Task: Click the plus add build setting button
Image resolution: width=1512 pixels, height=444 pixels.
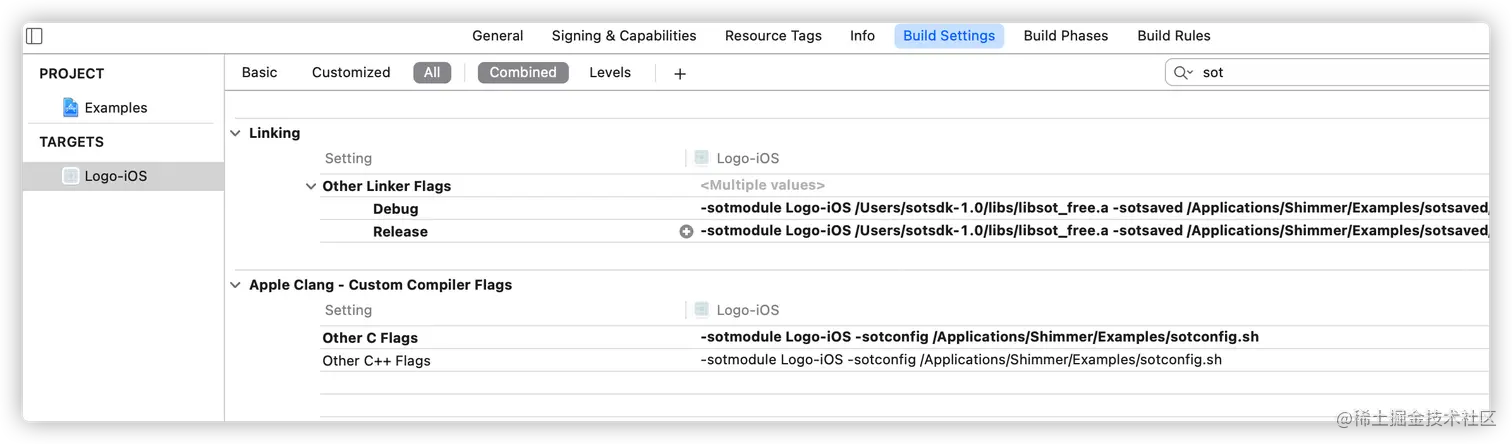Action: [x=680, y=73]
